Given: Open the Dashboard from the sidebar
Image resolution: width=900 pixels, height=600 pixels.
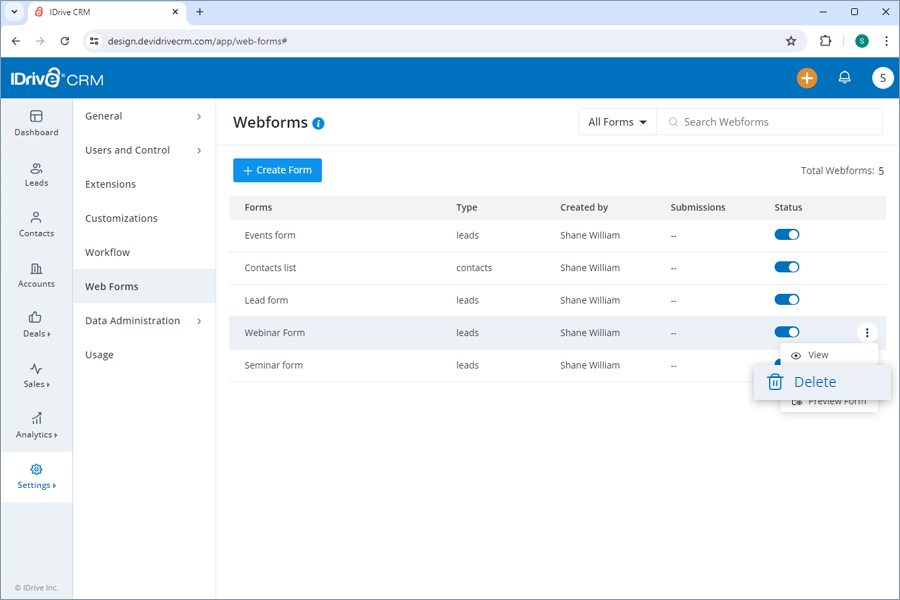Looking at the screenshot, I should click(36, 123).
